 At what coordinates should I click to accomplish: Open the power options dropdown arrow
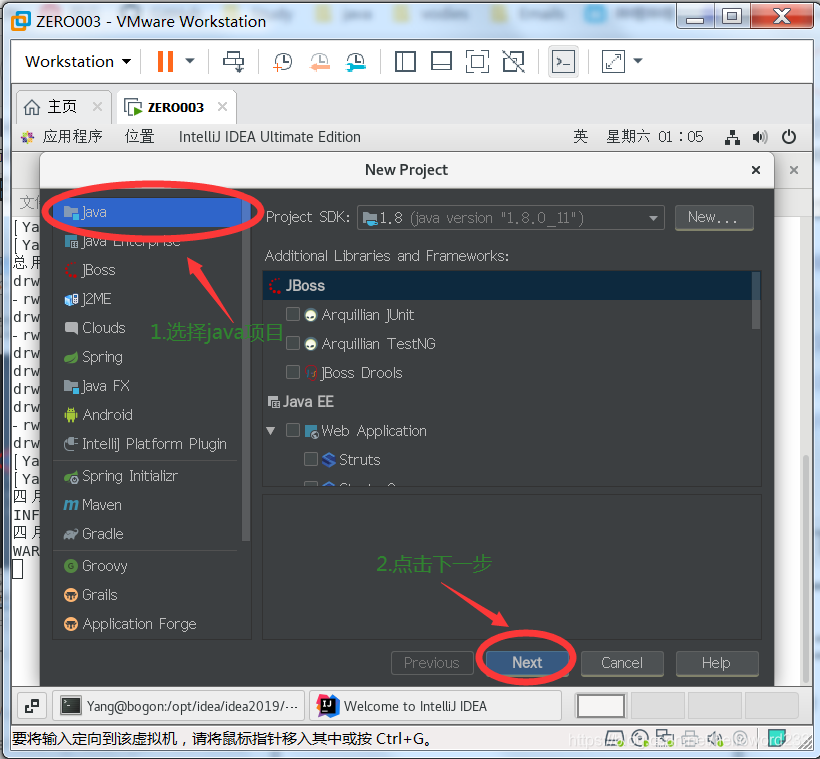pos(190,61)
